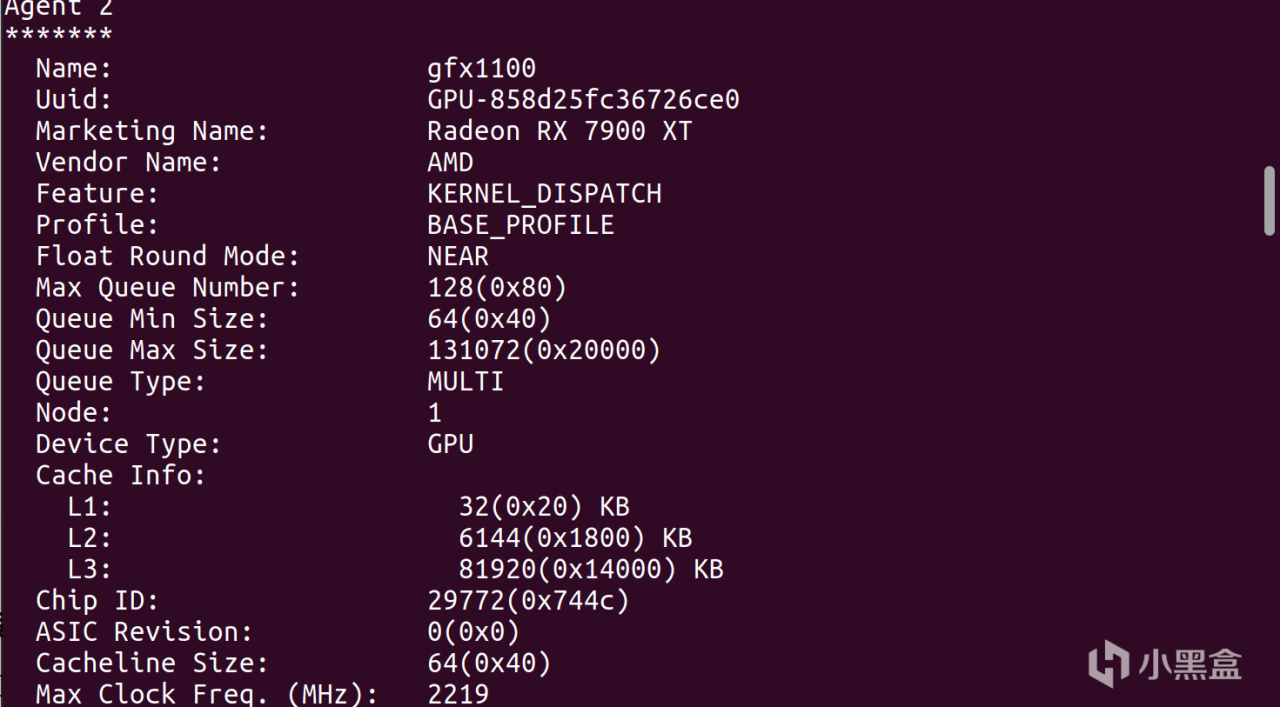Click the Float Round Mode NEAR value
The width and height of the screenshot is (1280, 707).
point(458,256)
